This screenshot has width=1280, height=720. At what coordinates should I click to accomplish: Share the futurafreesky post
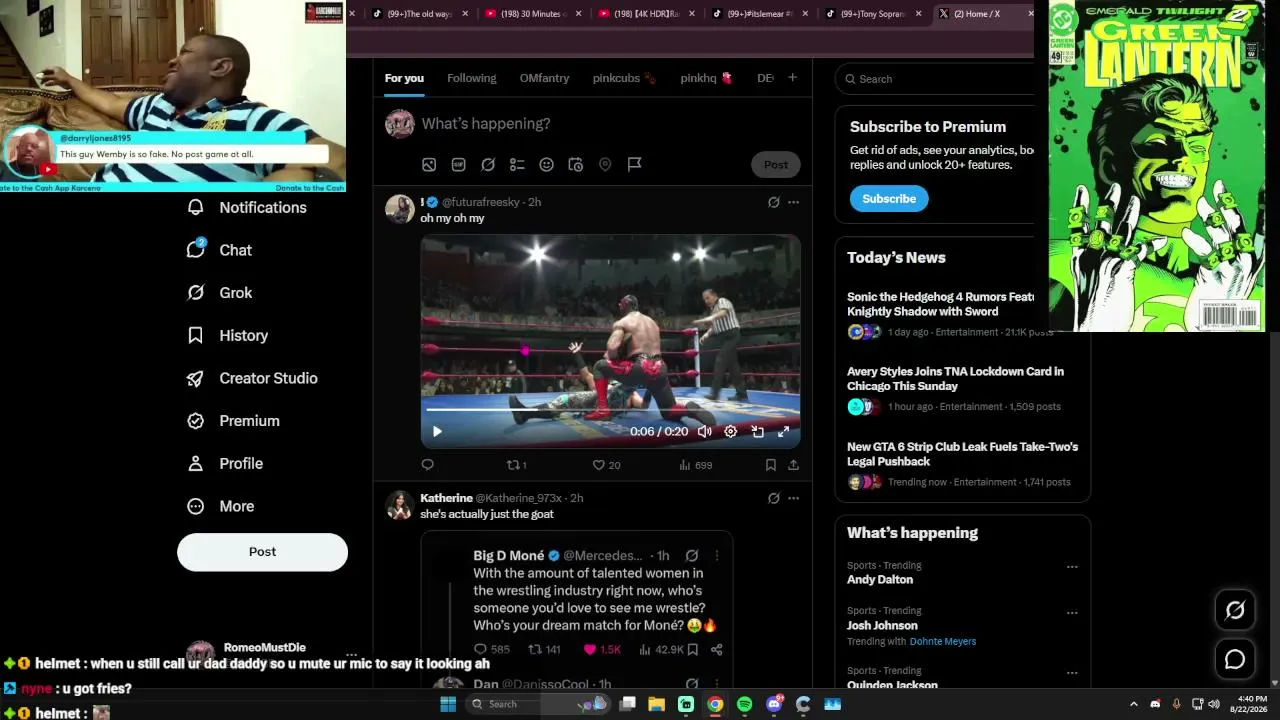click(x=793, y=465)
